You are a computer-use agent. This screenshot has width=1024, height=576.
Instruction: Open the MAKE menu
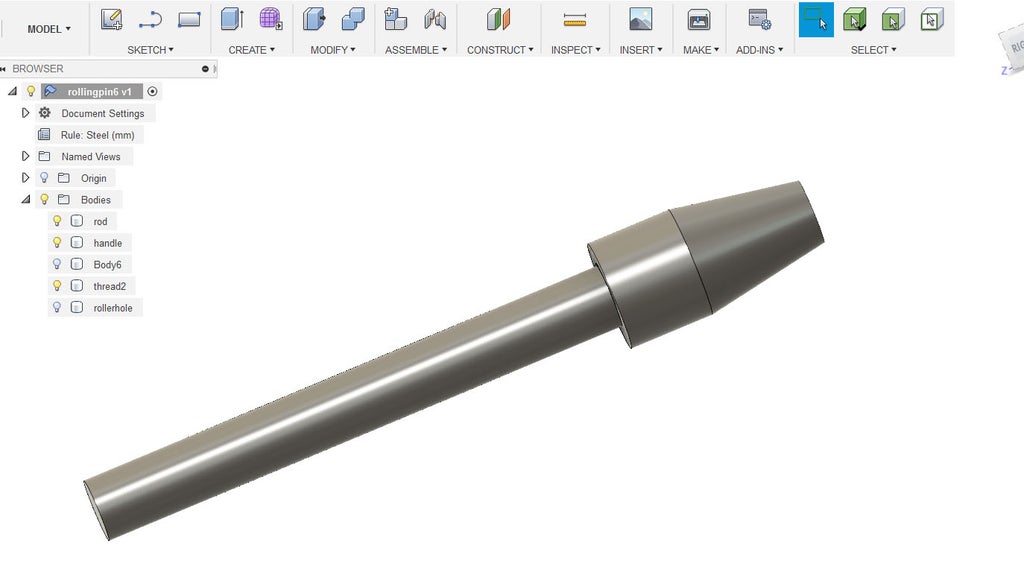[701, 50]
